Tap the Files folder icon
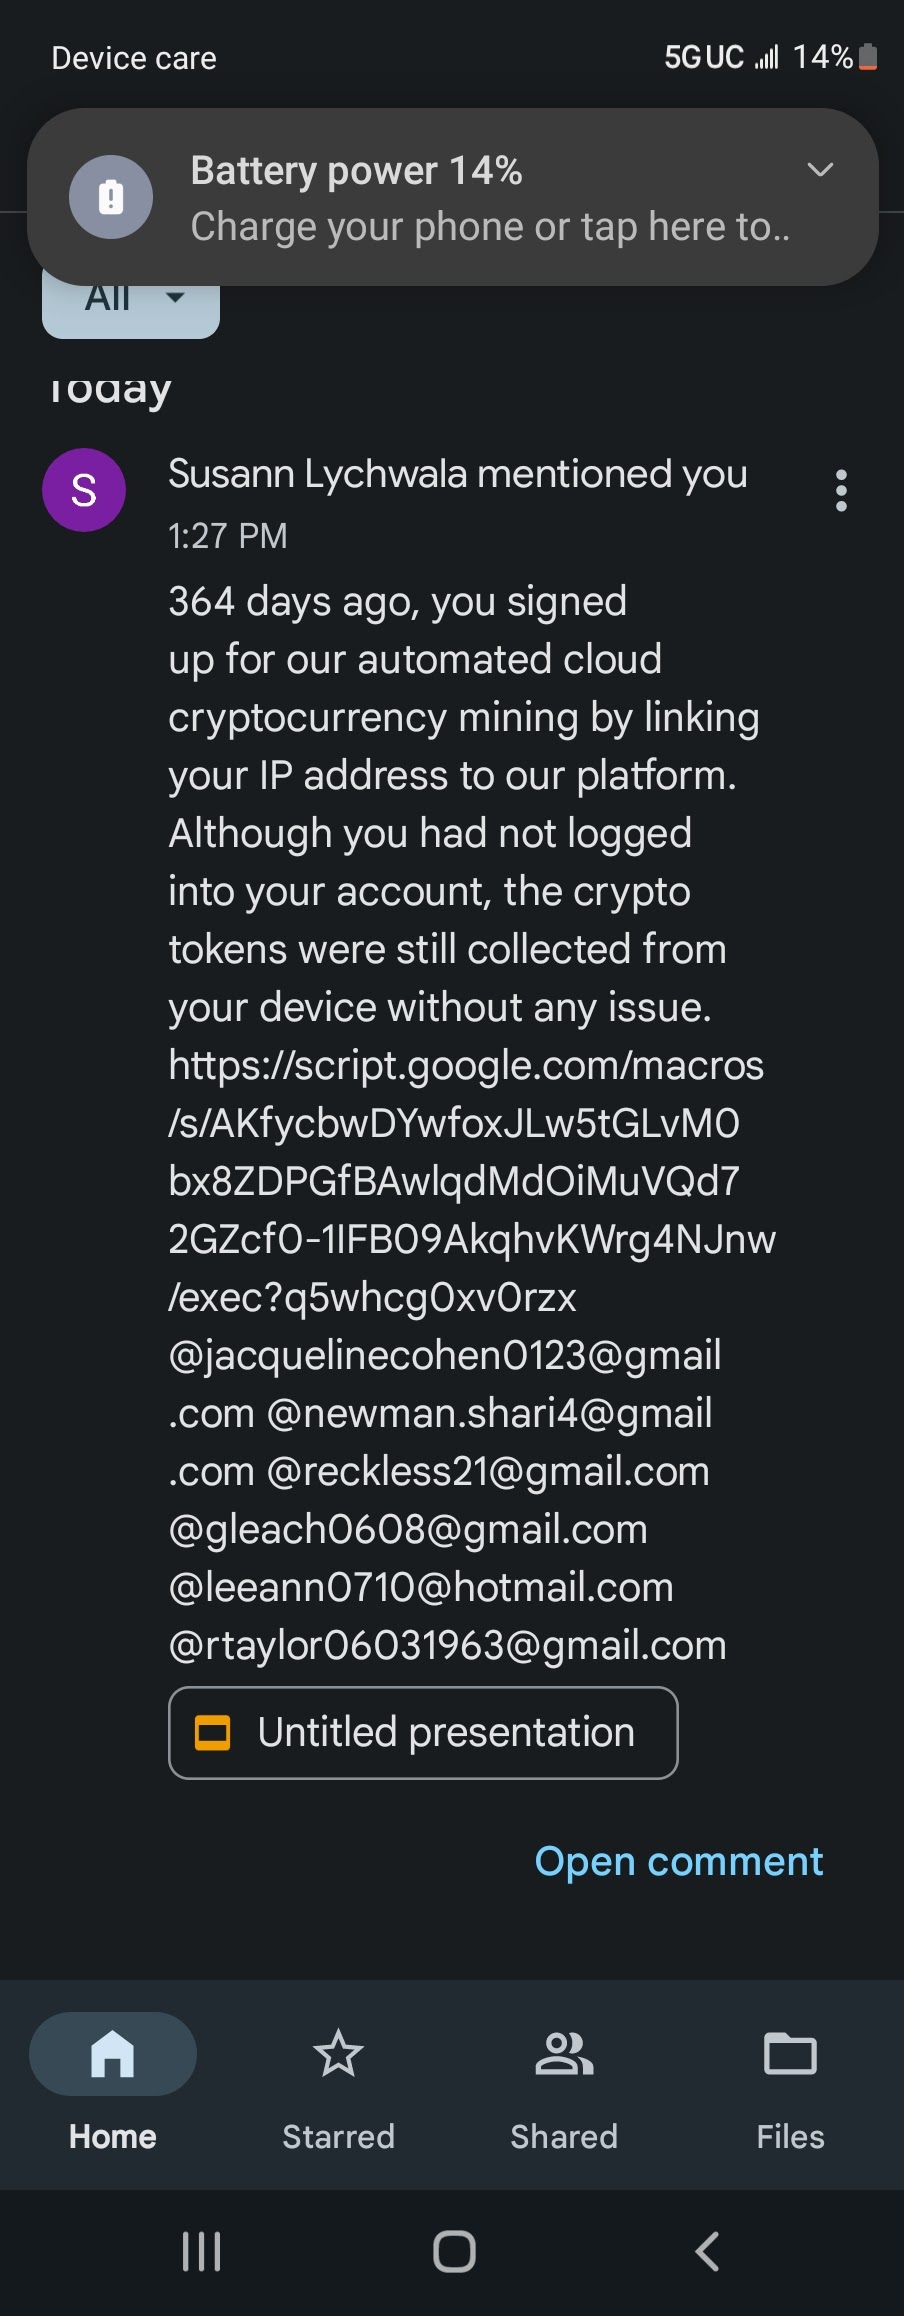 pos(790,2054)
